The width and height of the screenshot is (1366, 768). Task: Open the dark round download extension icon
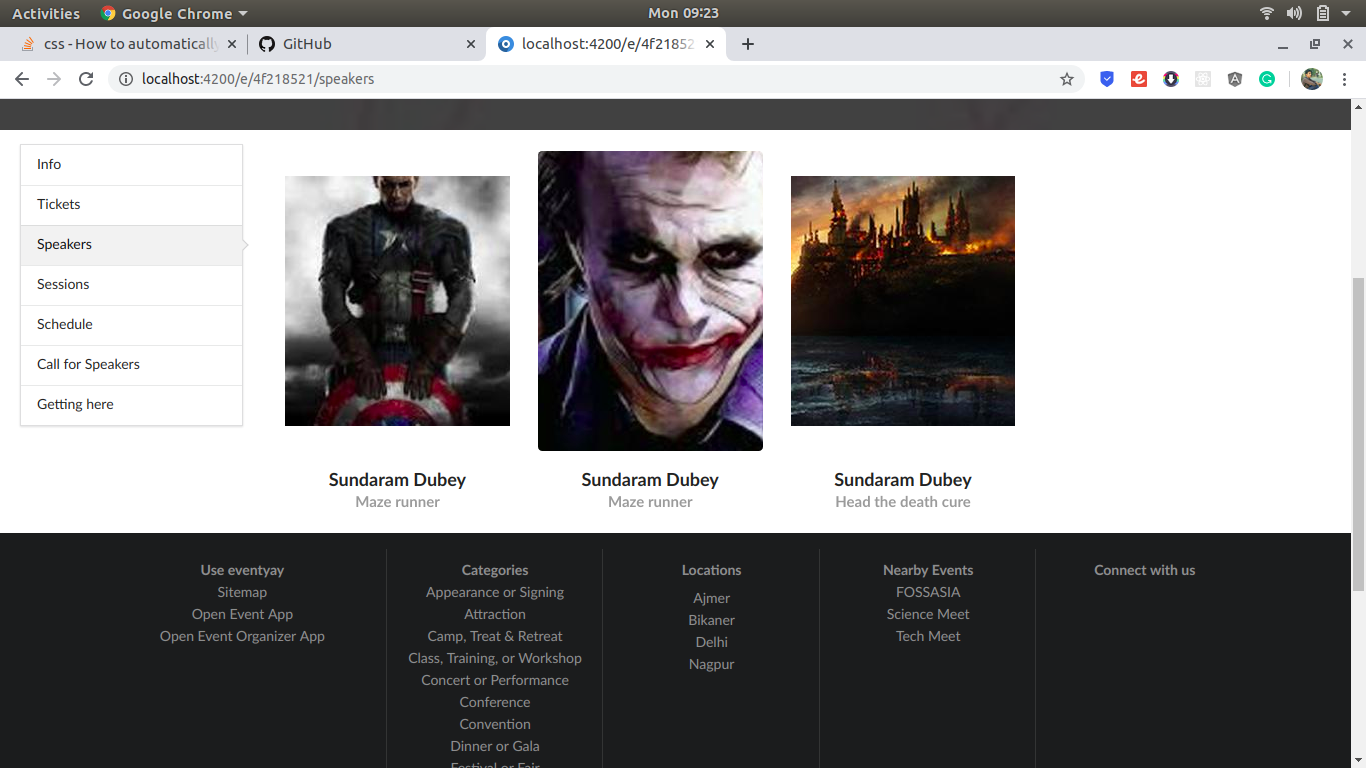coord(1171,79)
